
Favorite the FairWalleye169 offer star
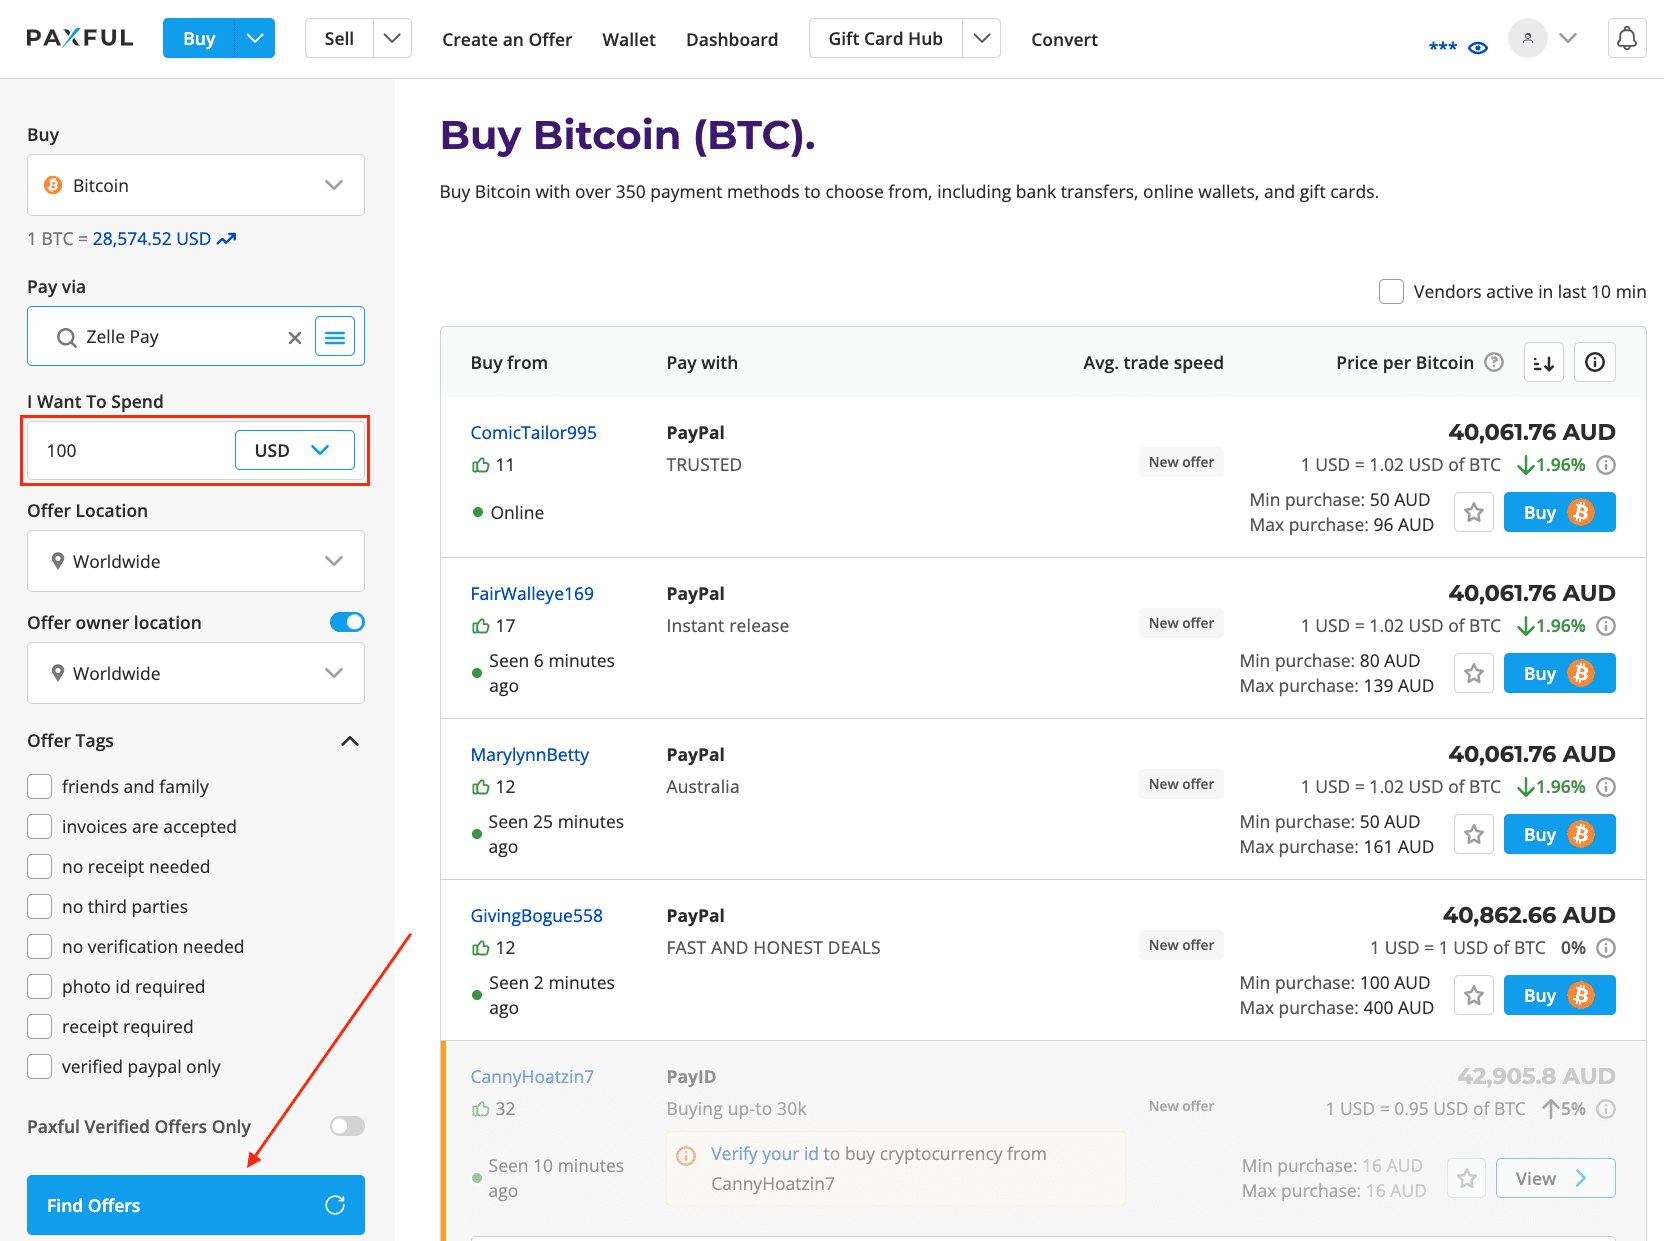pos(1474,673)
